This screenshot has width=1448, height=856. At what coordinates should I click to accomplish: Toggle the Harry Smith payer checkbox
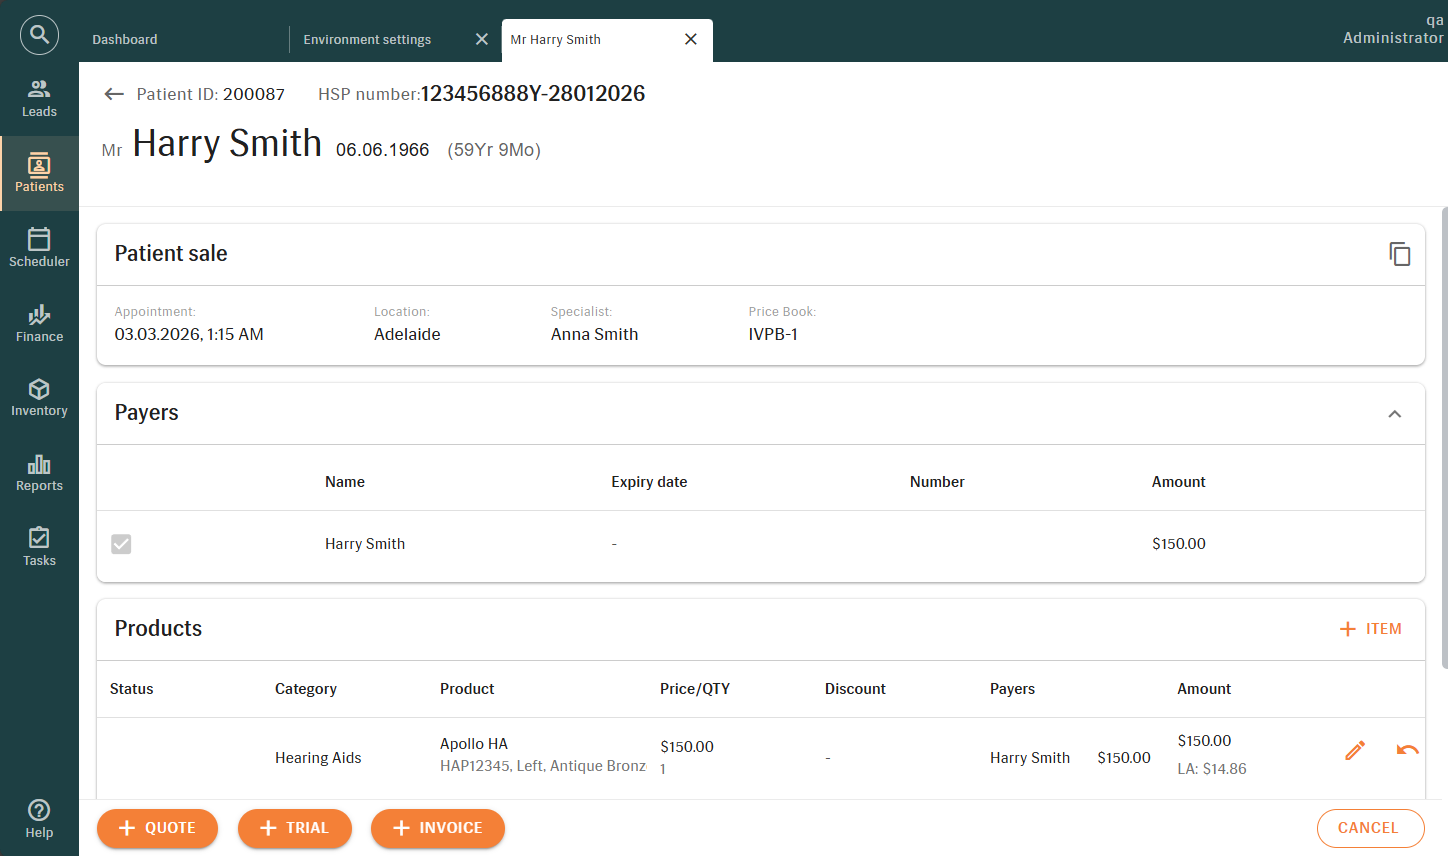click(x=121, y=544)
